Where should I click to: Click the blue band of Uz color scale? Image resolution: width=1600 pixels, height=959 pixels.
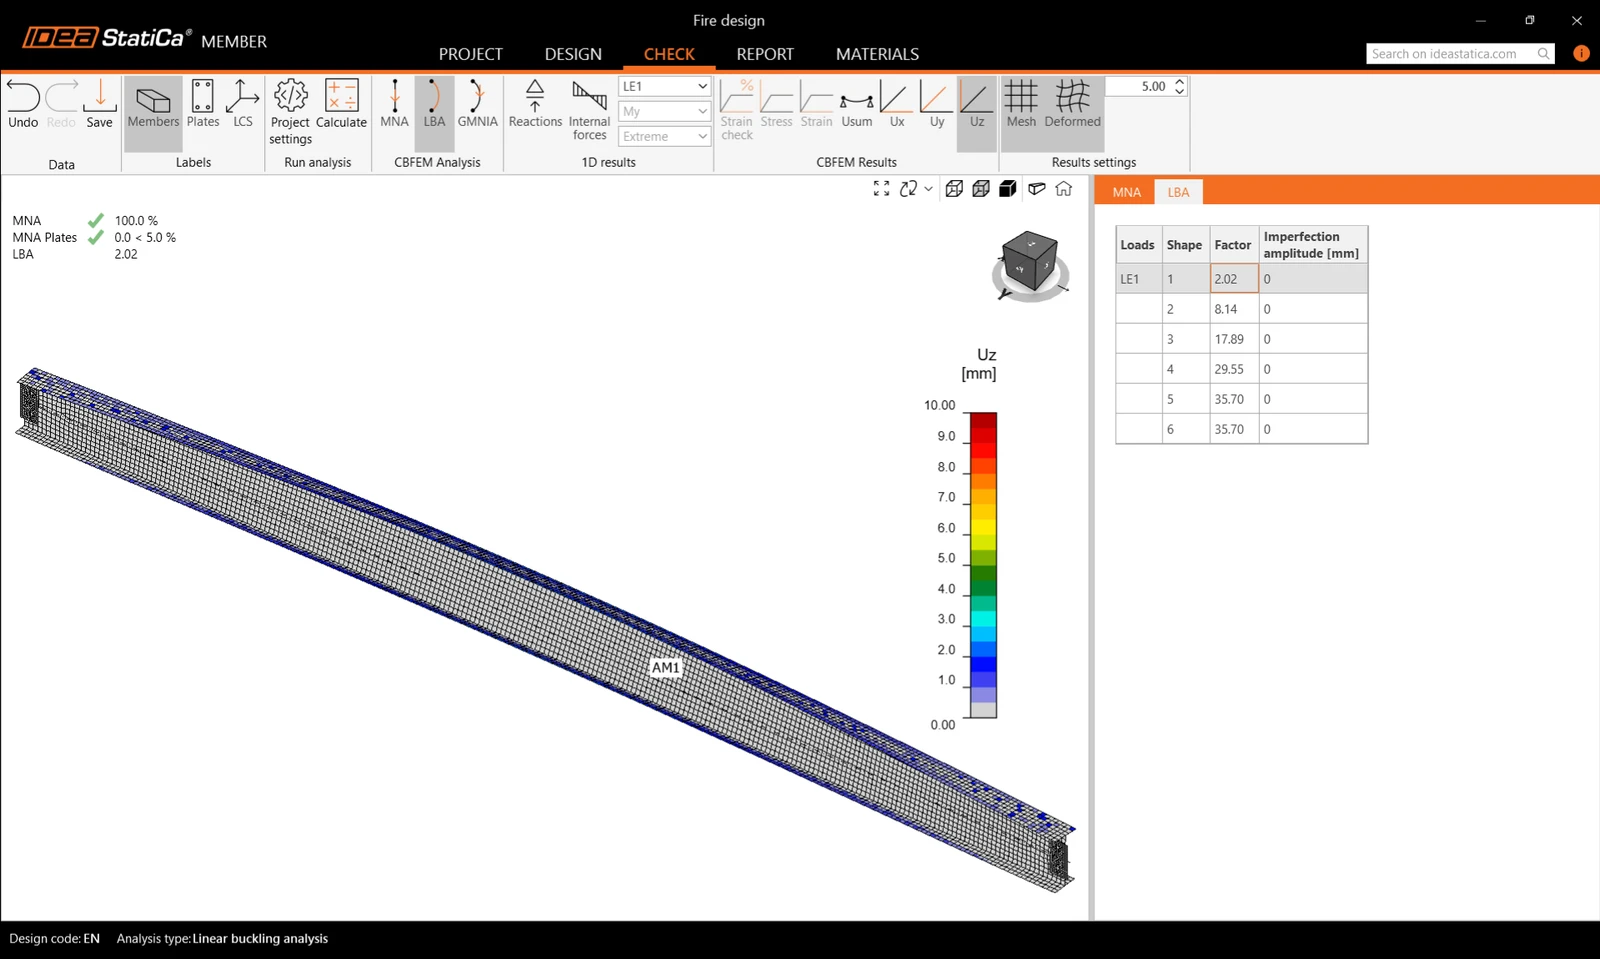(x=983, y=664)
